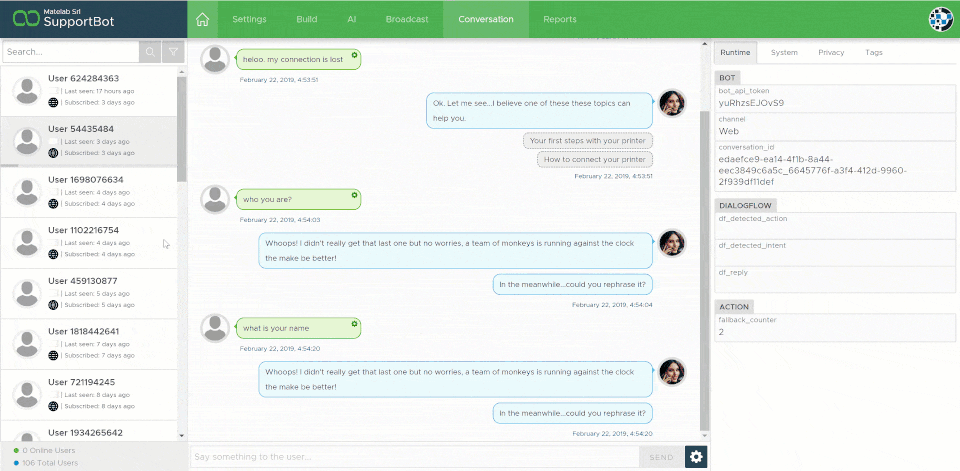This screenshot has height=471, width=960.
Task: Select User 1698076634 in the list
Action: point(88,191)
